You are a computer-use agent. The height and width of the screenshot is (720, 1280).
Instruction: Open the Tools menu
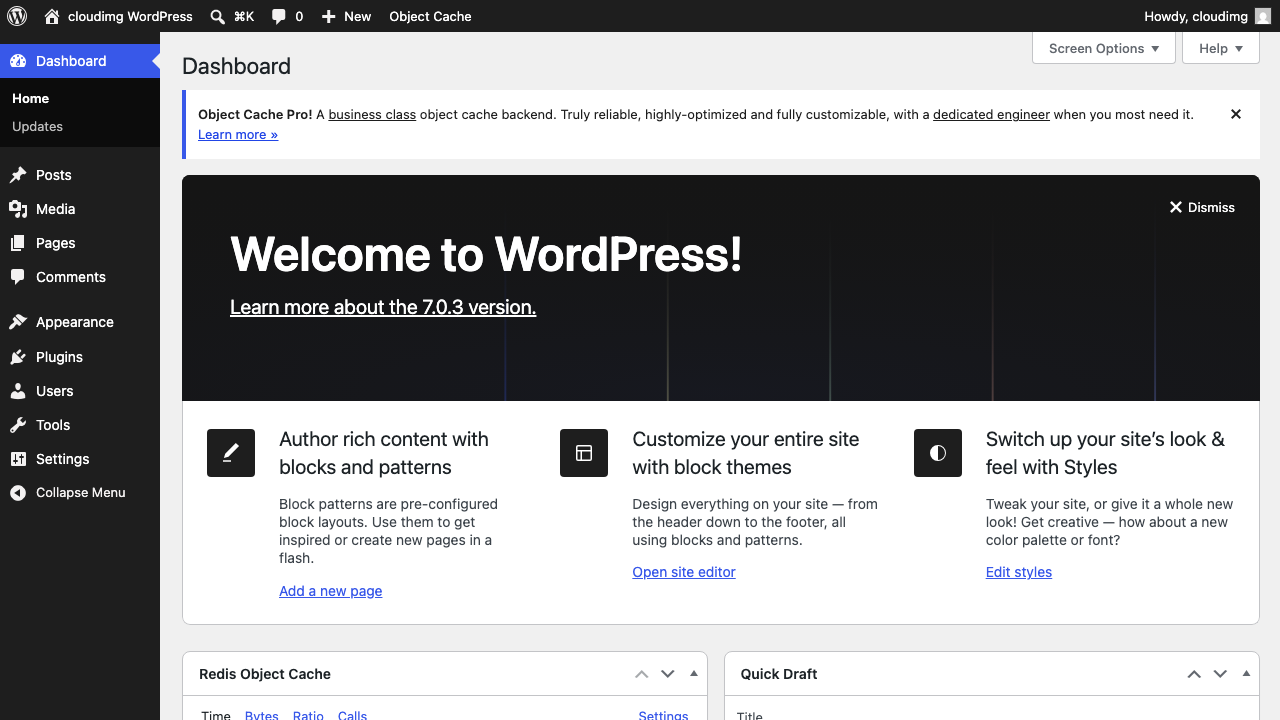(x=80, y=425)
